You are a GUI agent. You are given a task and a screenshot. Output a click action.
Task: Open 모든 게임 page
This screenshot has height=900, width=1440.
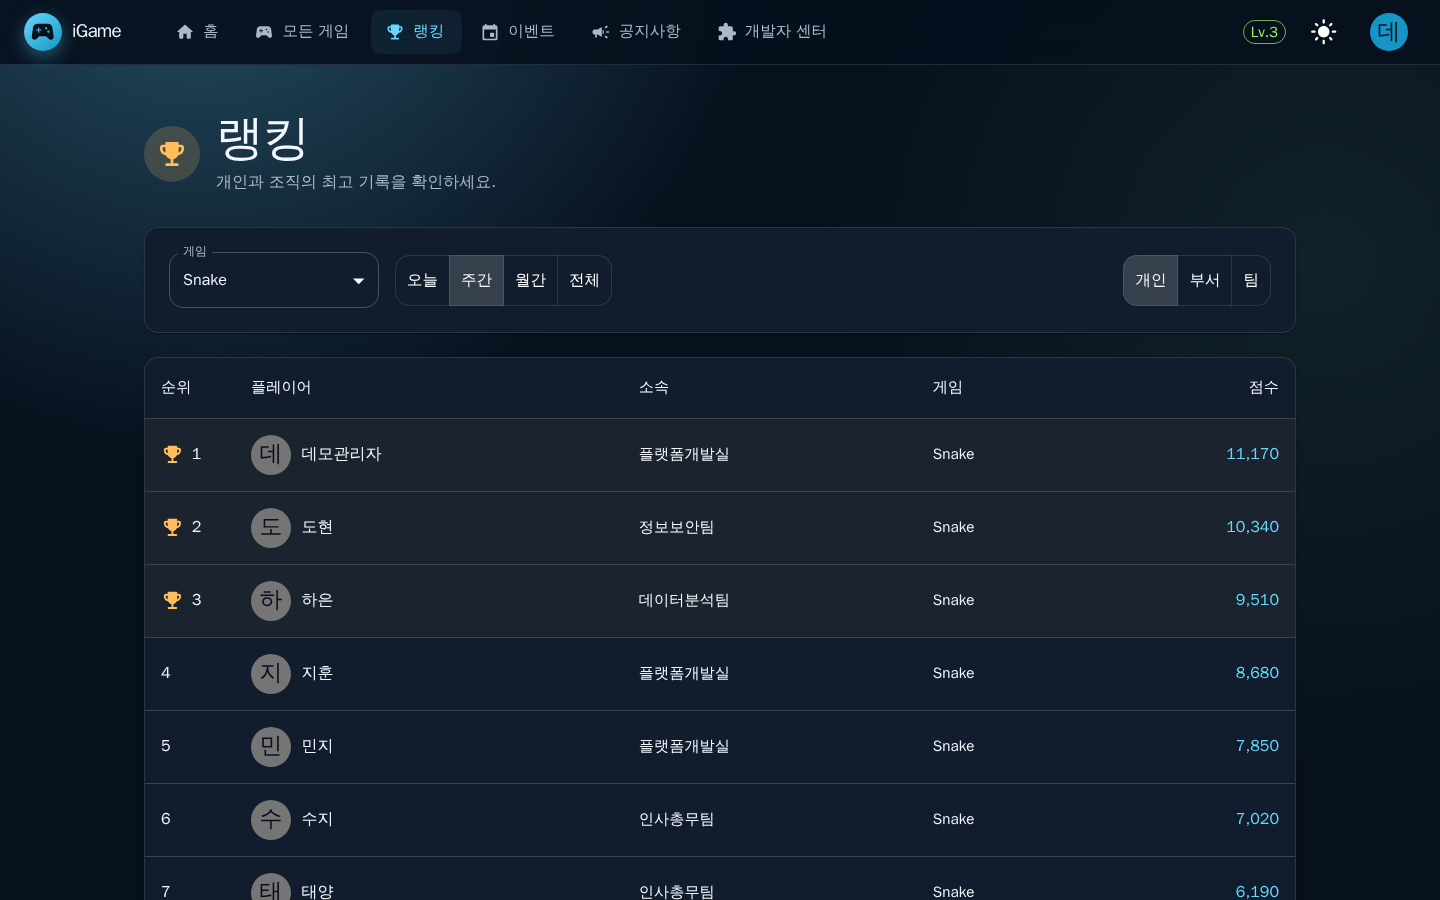point(302,32)
